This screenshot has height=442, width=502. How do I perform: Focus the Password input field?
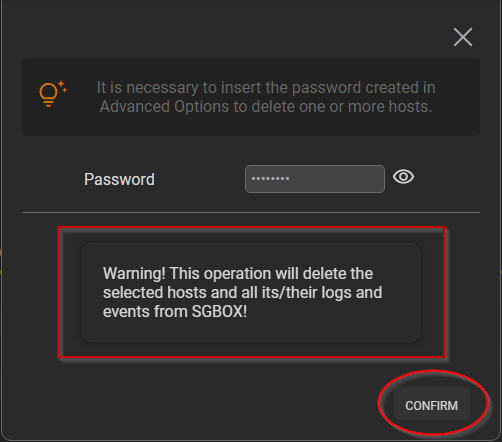click(x=315, y=179)
